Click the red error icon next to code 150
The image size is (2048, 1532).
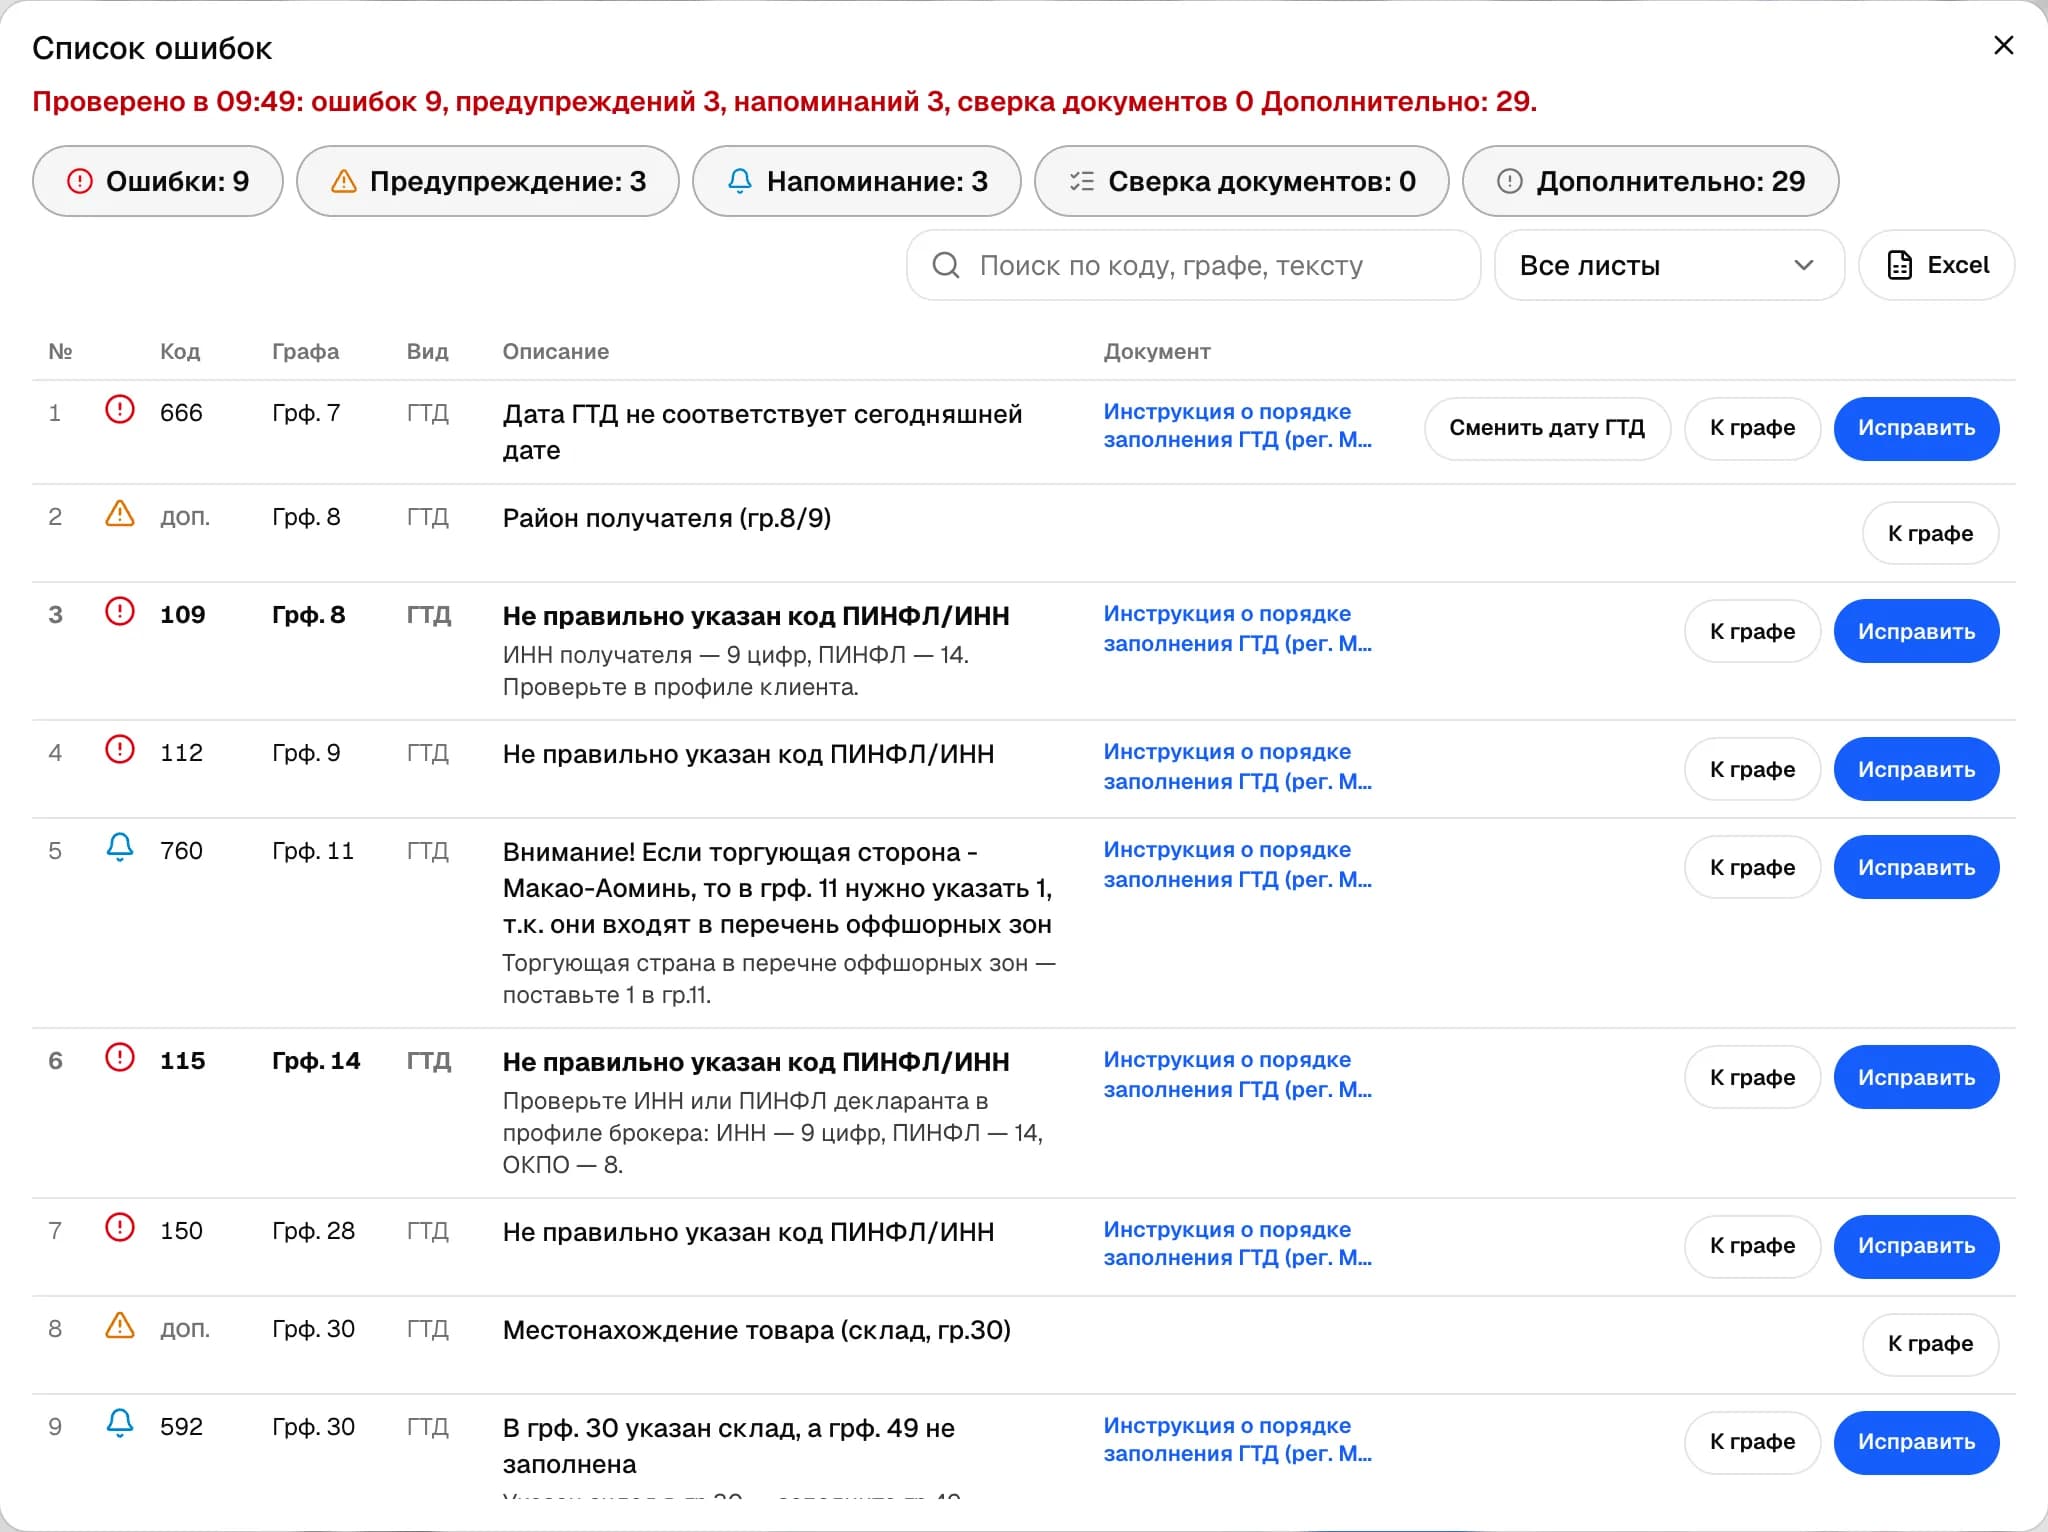[120, 1228]
